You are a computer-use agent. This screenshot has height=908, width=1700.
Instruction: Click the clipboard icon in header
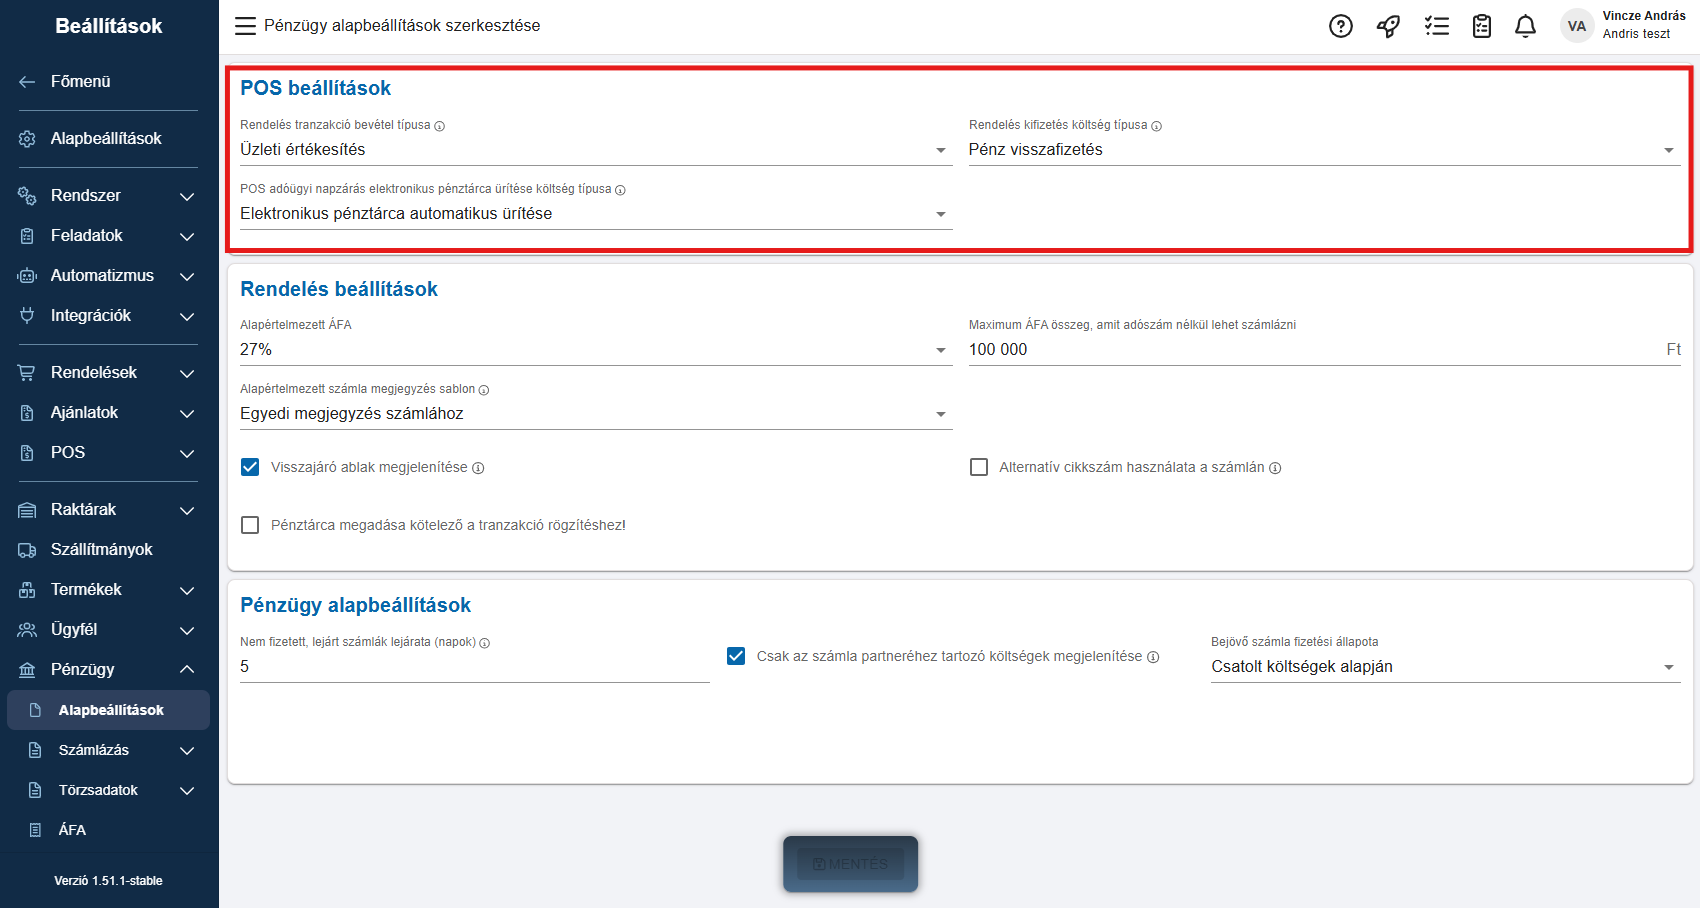pyautogui.click(x=1482, y=26)
